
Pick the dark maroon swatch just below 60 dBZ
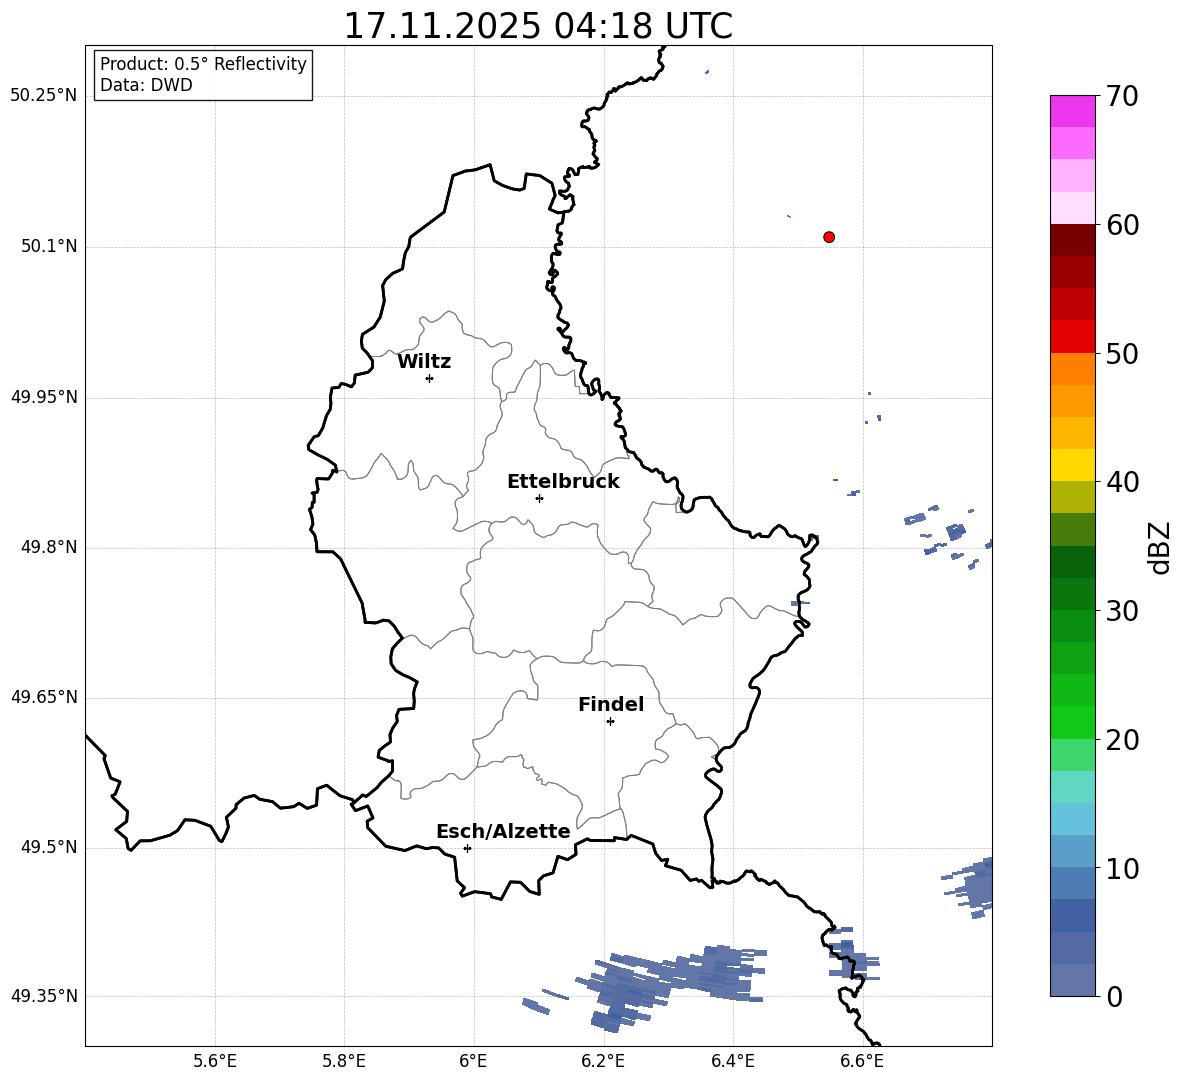[x=1072, y=240]
